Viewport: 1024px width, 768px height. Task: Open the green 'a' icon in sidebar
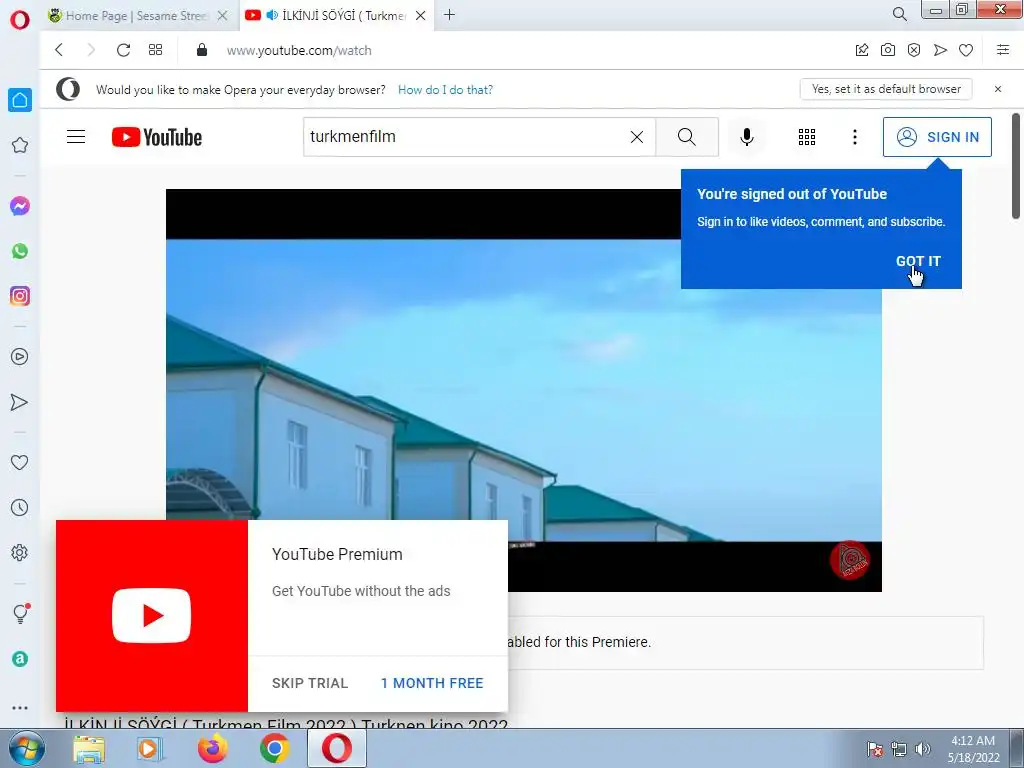[20, 659]
